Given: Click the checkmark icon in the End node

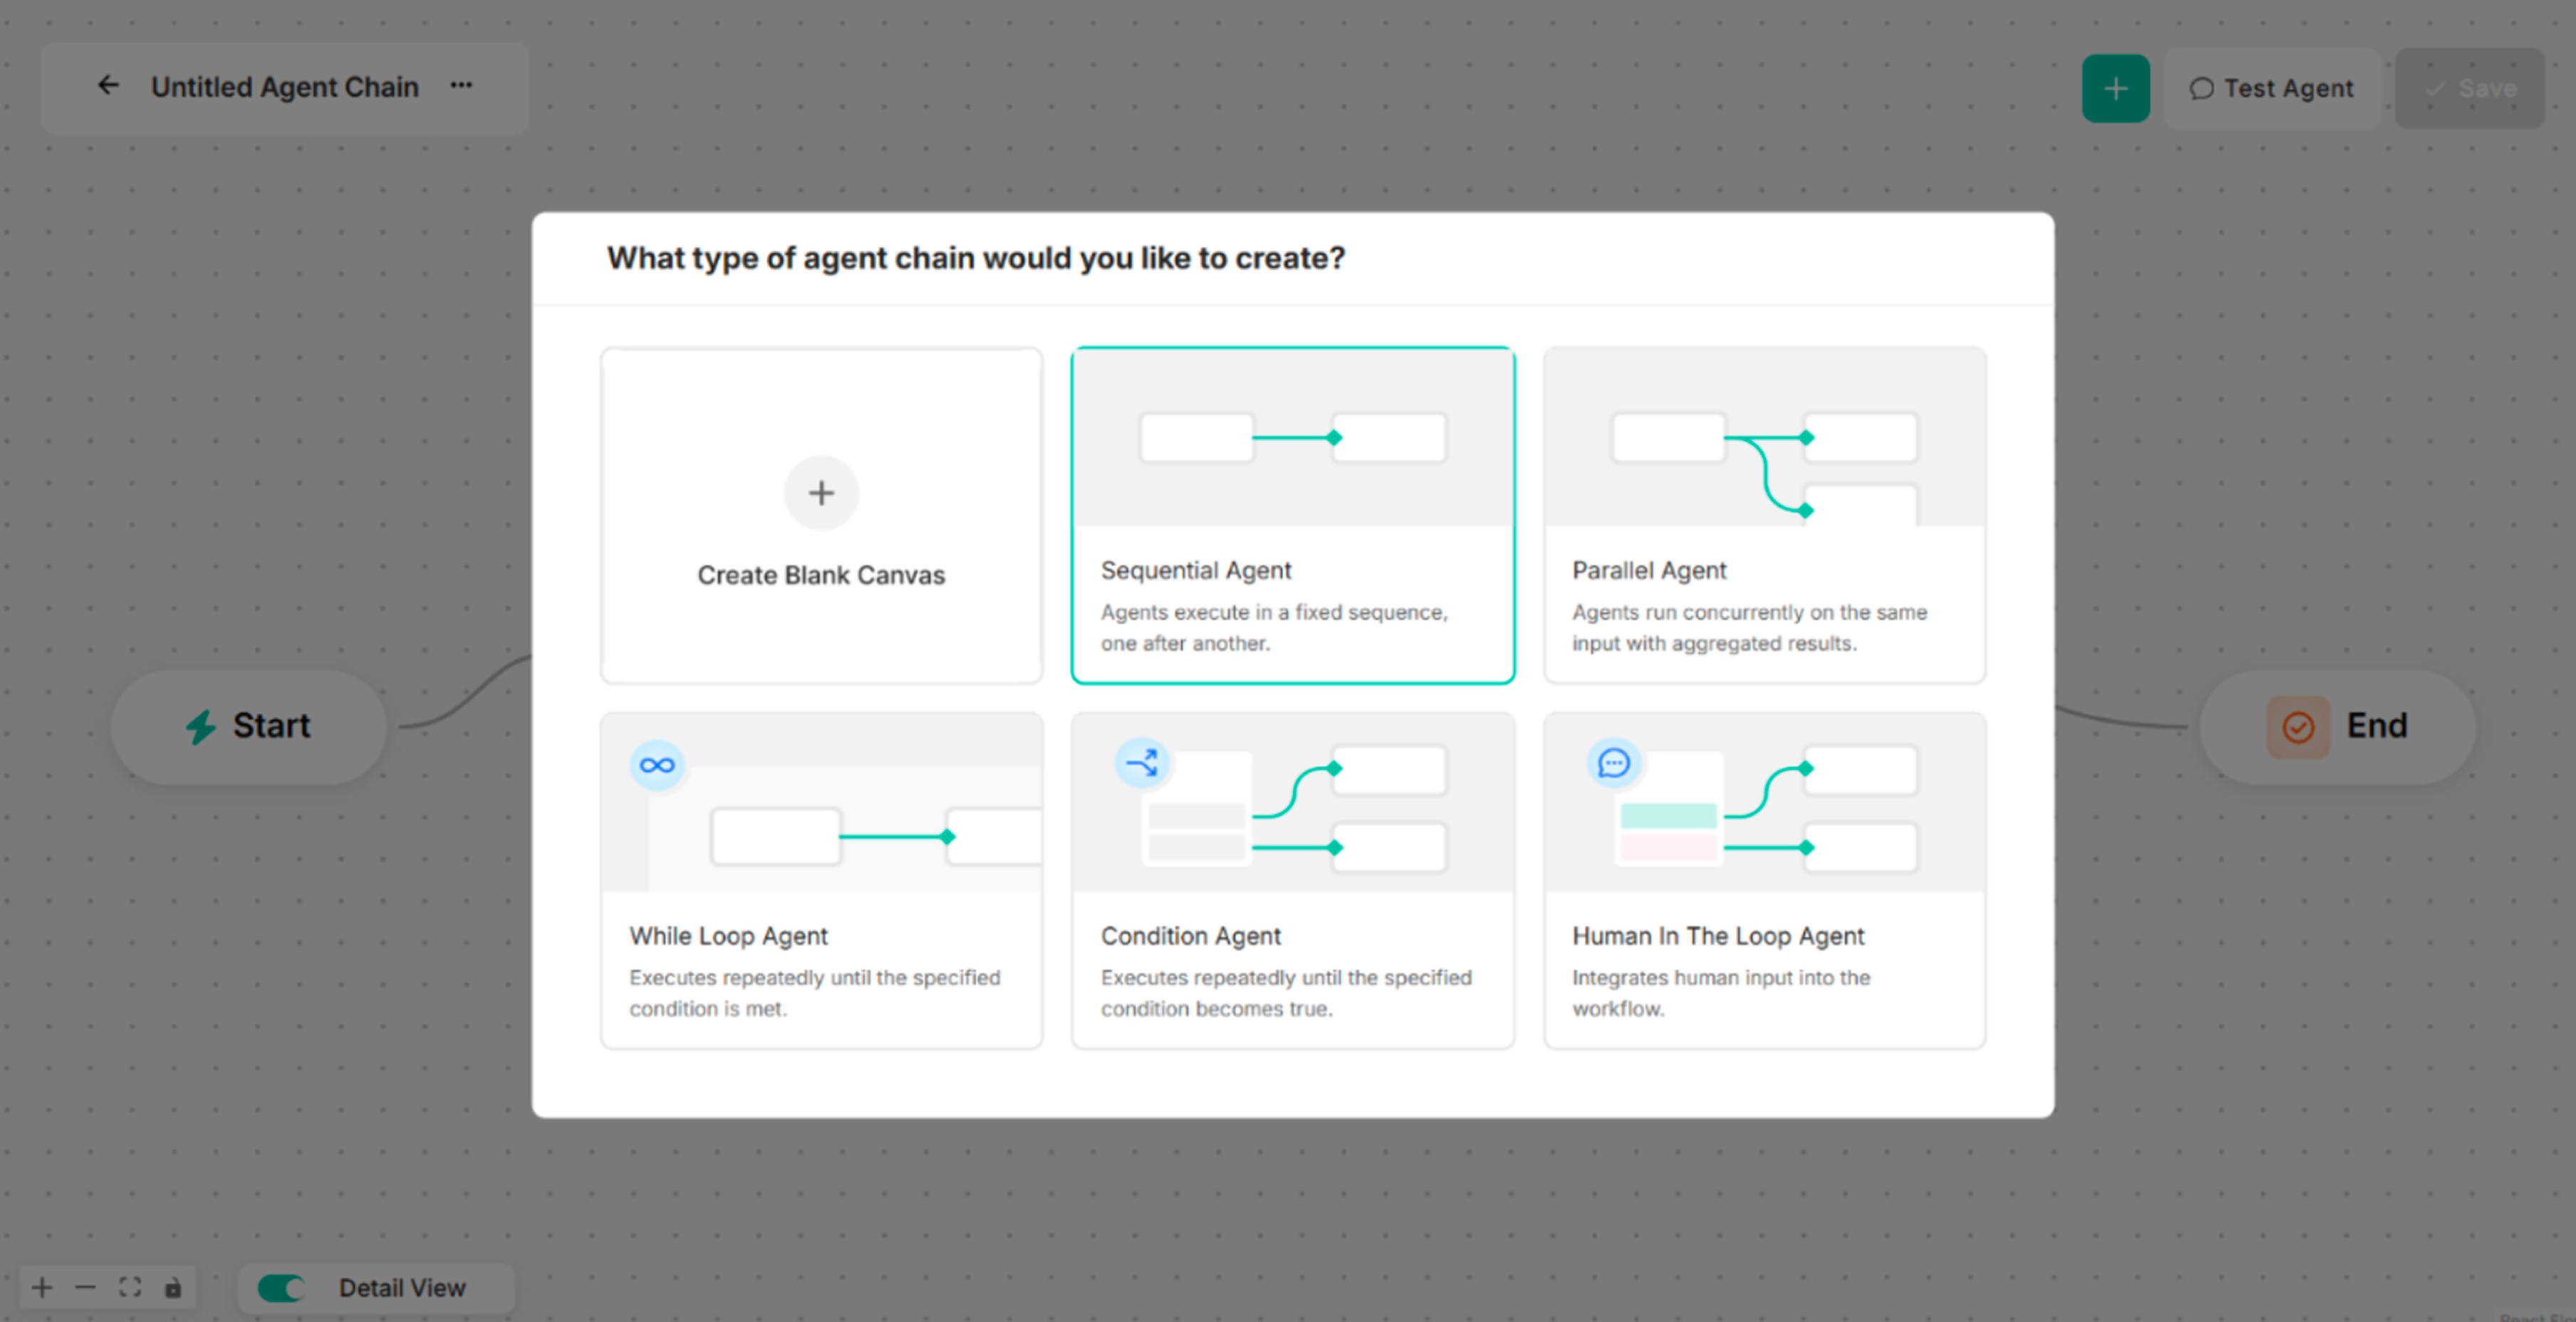Looking at the screenshot, I should (x=2297, y=726).
